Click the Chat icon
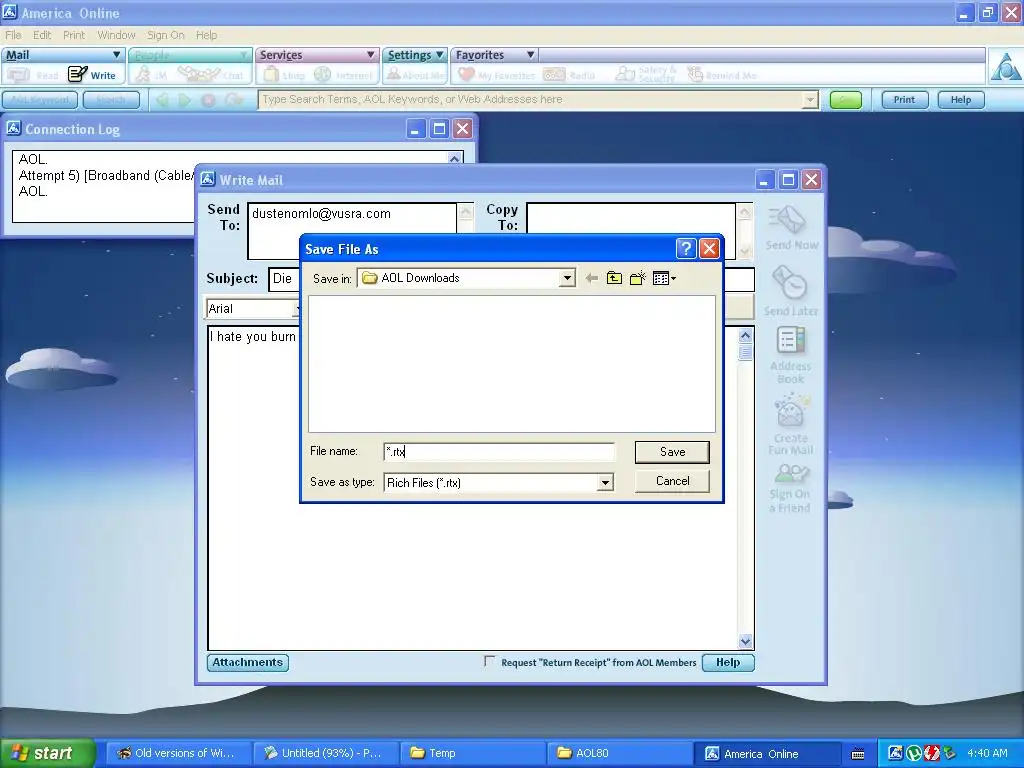This screenshot has height=768, width=1024. [x=199, y=74]
